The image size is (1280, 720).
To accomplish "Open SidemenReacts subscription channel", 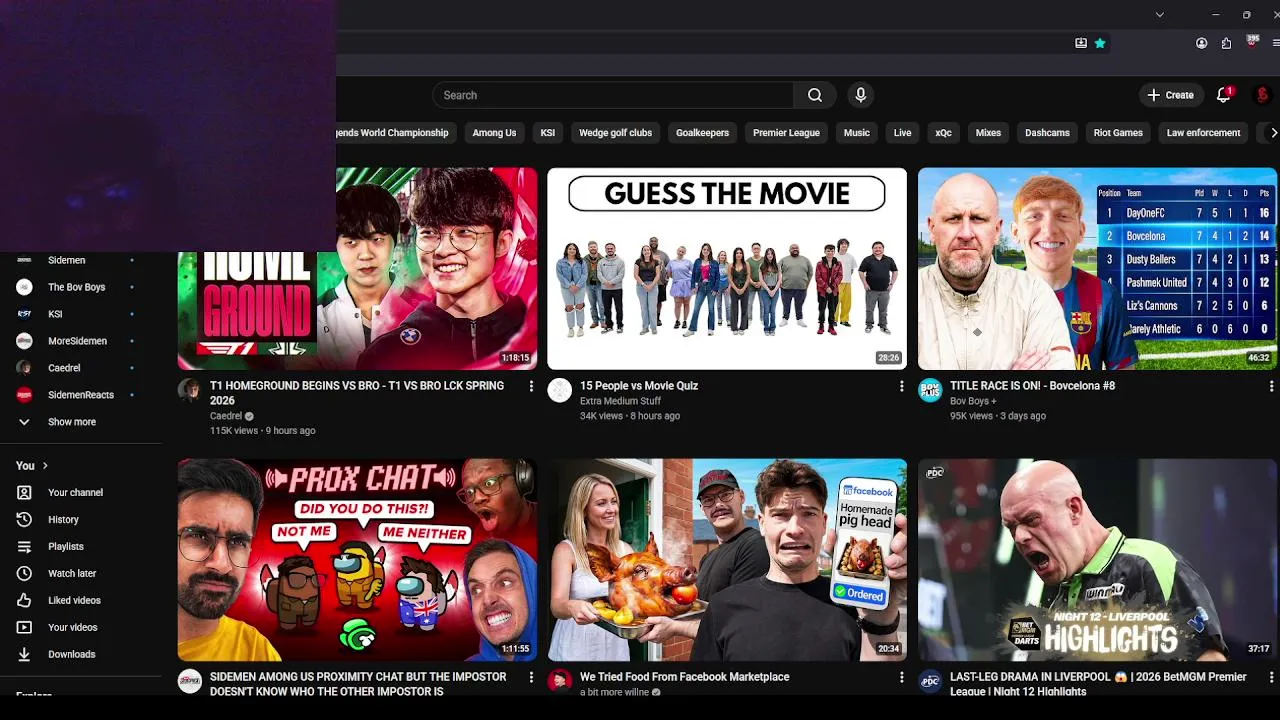I will (80, 395).
